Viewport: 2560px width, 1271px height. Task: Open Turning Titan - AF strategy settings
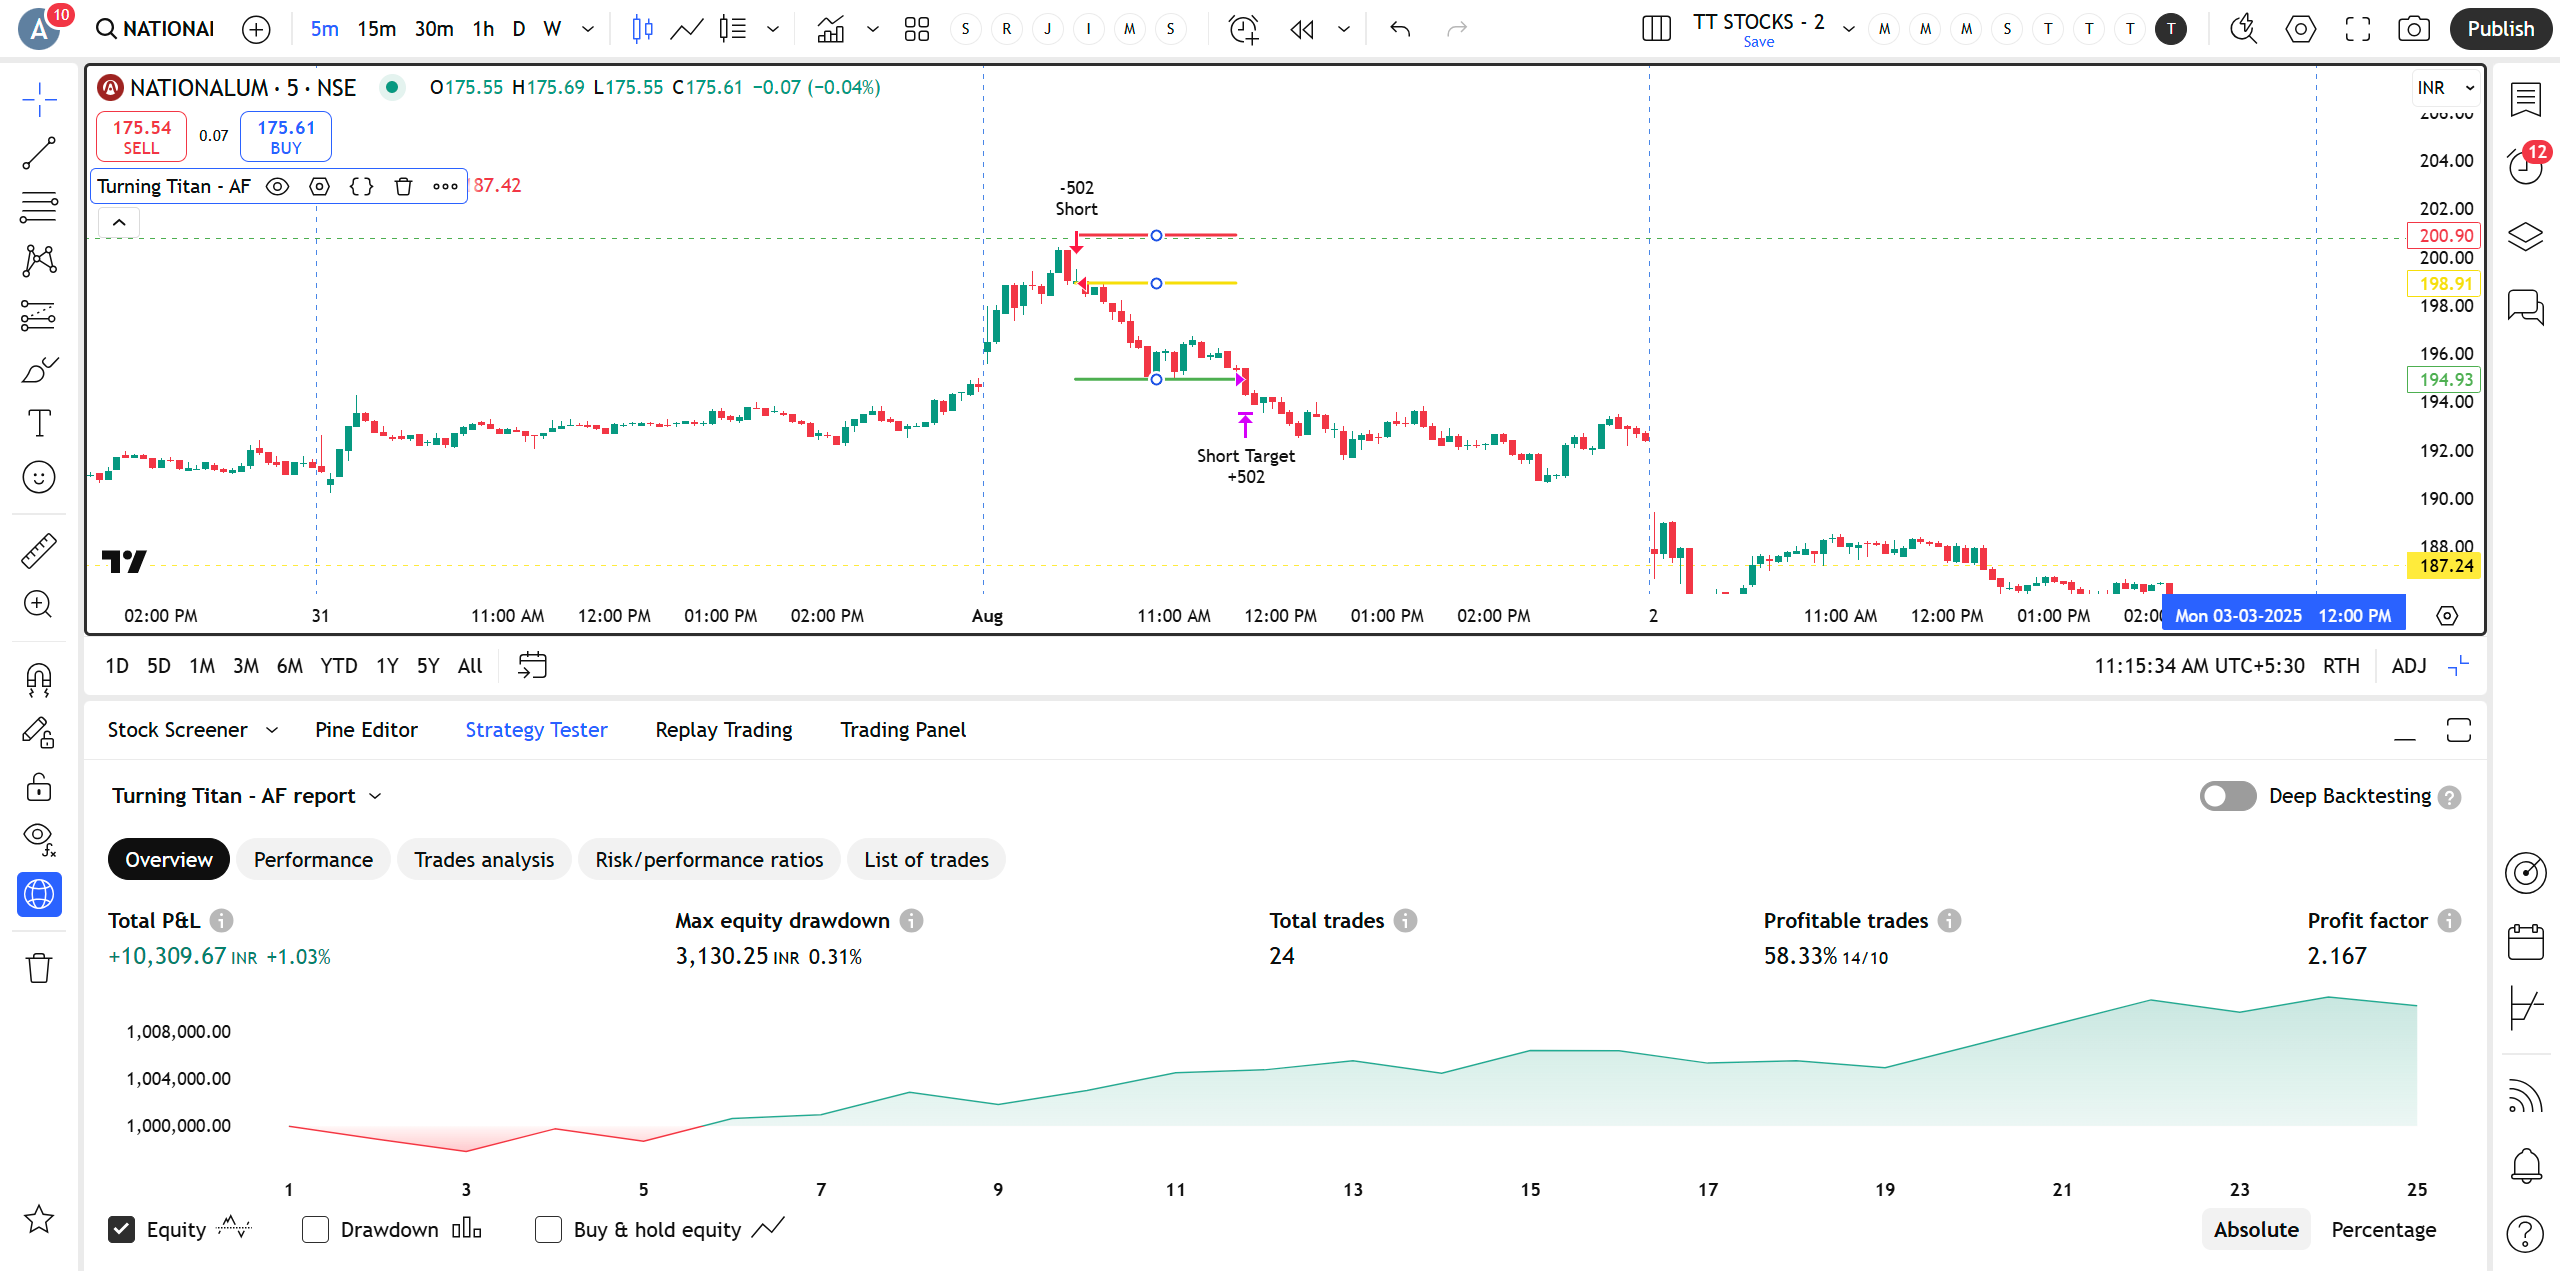(319, 186)
